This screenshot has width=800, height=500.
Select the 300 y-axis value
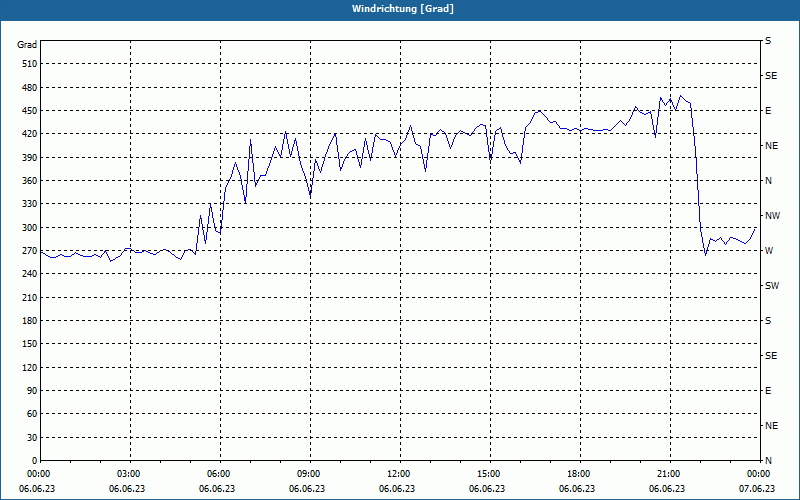pyautogui.click(x=30, y=228)
